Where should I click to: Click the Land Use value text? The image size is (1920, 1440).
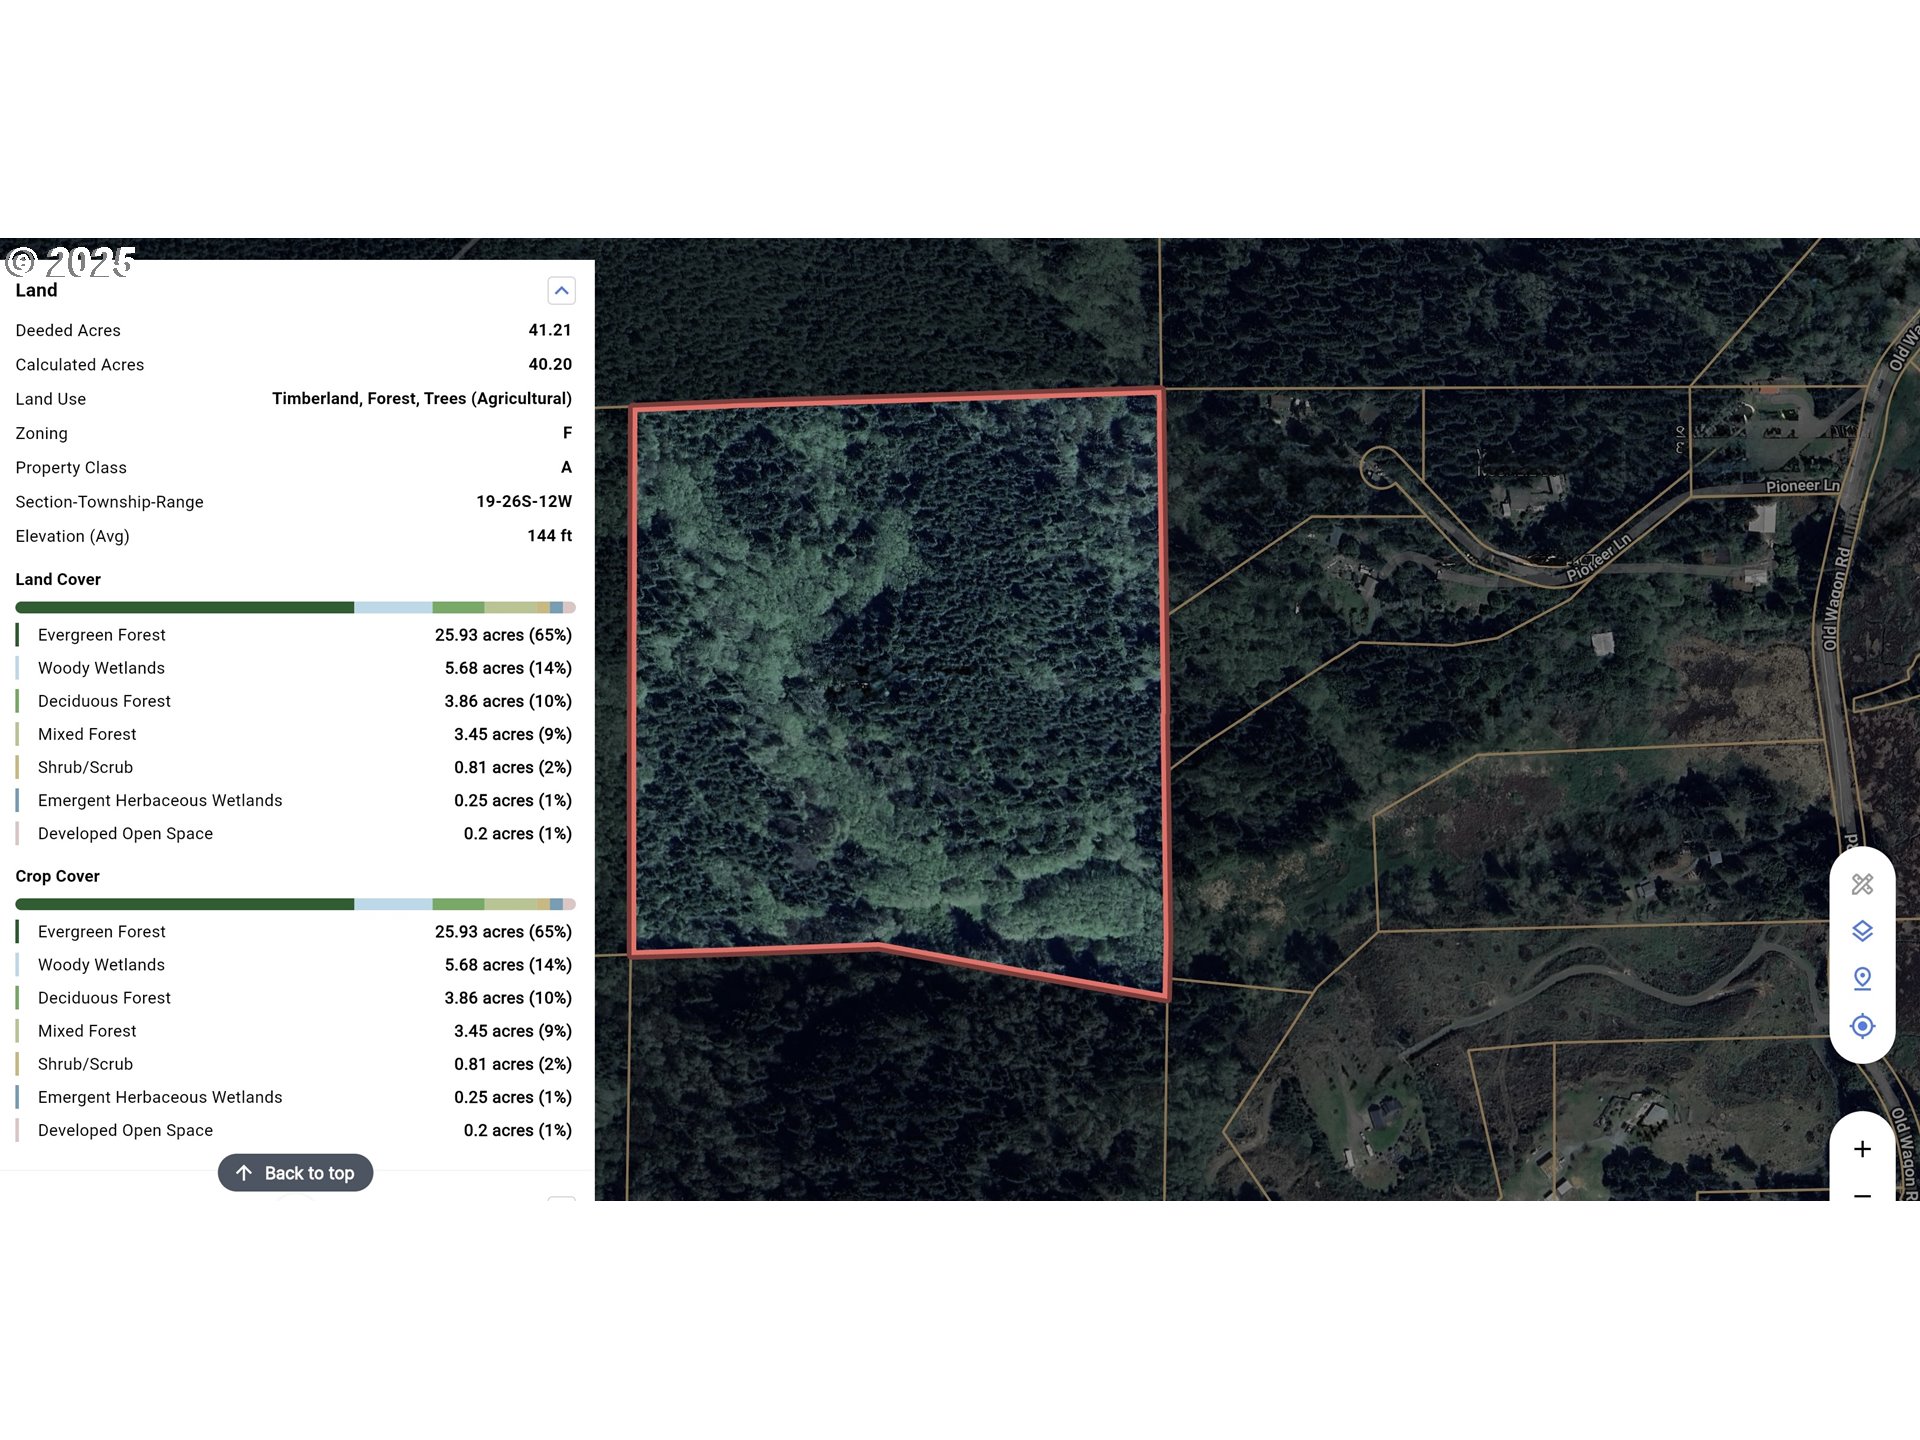[x=421, y=399]
